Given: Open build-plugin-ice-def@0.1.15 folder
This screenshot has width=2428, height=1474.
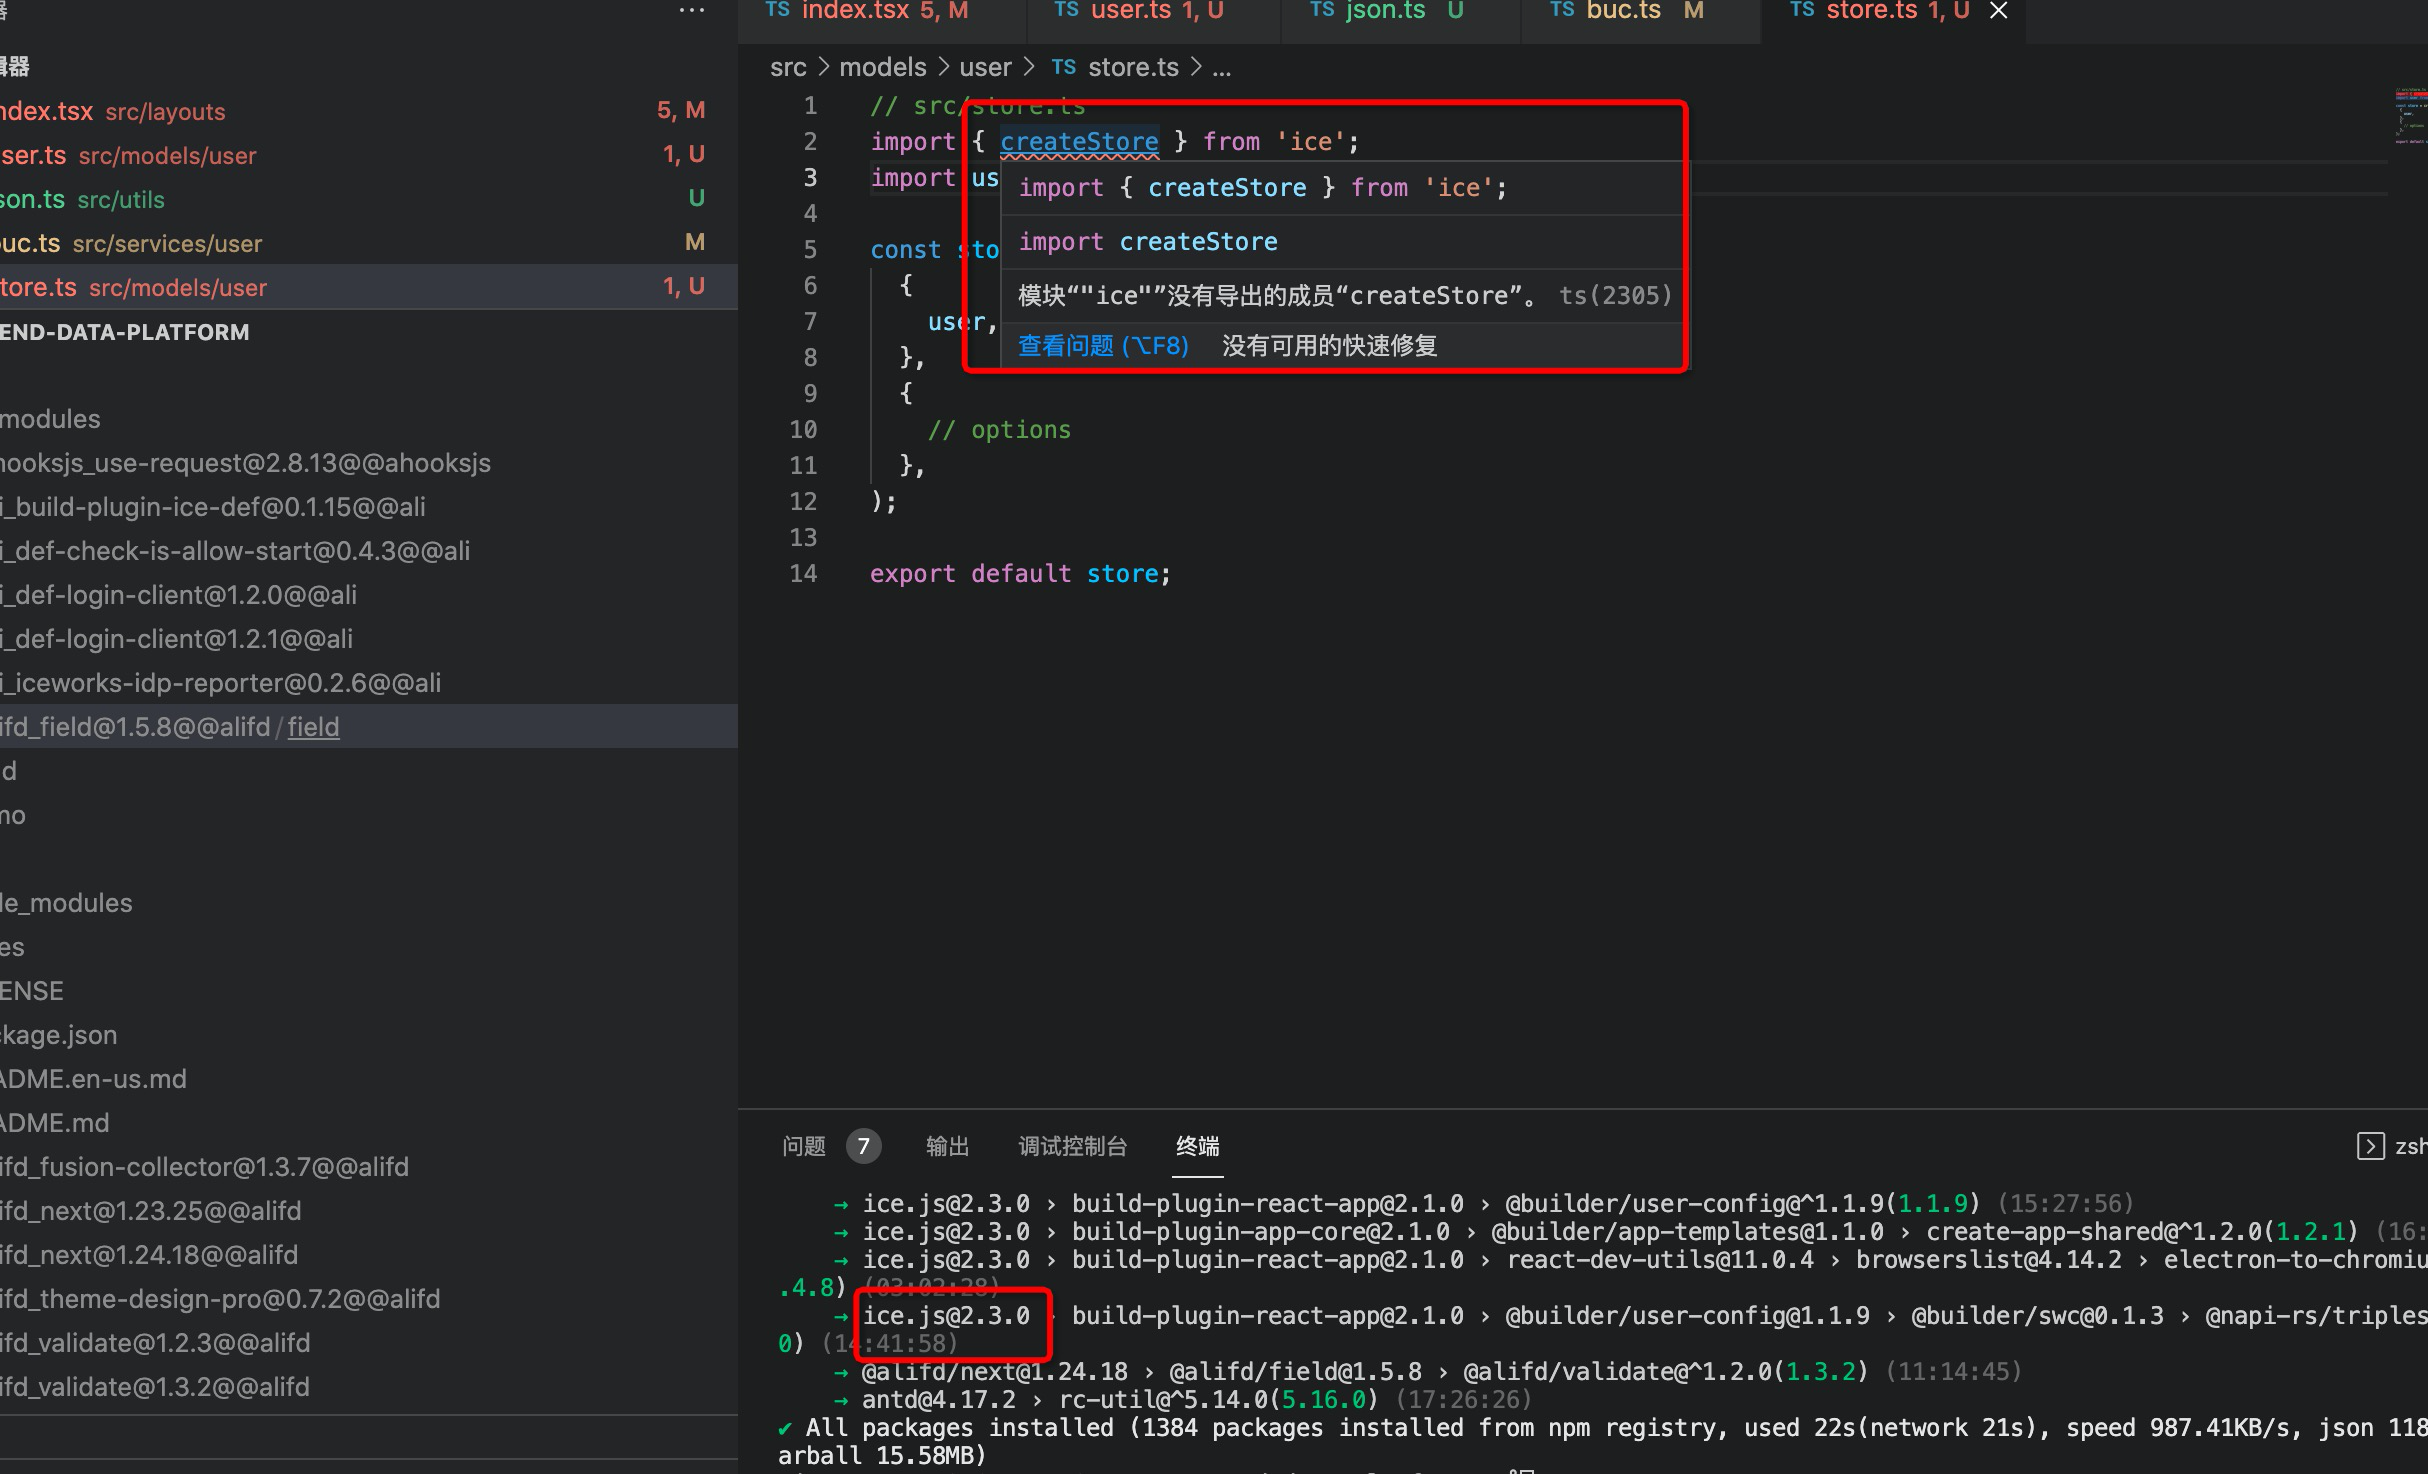Looking at the screenshot, I should [x=369, y=507].
